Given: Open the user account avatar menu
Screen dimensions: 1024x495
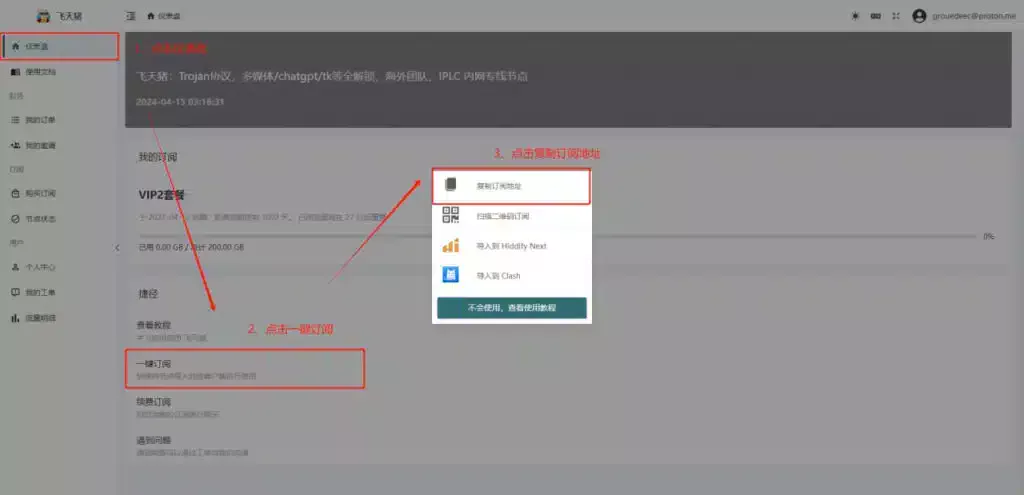Looking at the screenshot, I should (x=919, y=16).
